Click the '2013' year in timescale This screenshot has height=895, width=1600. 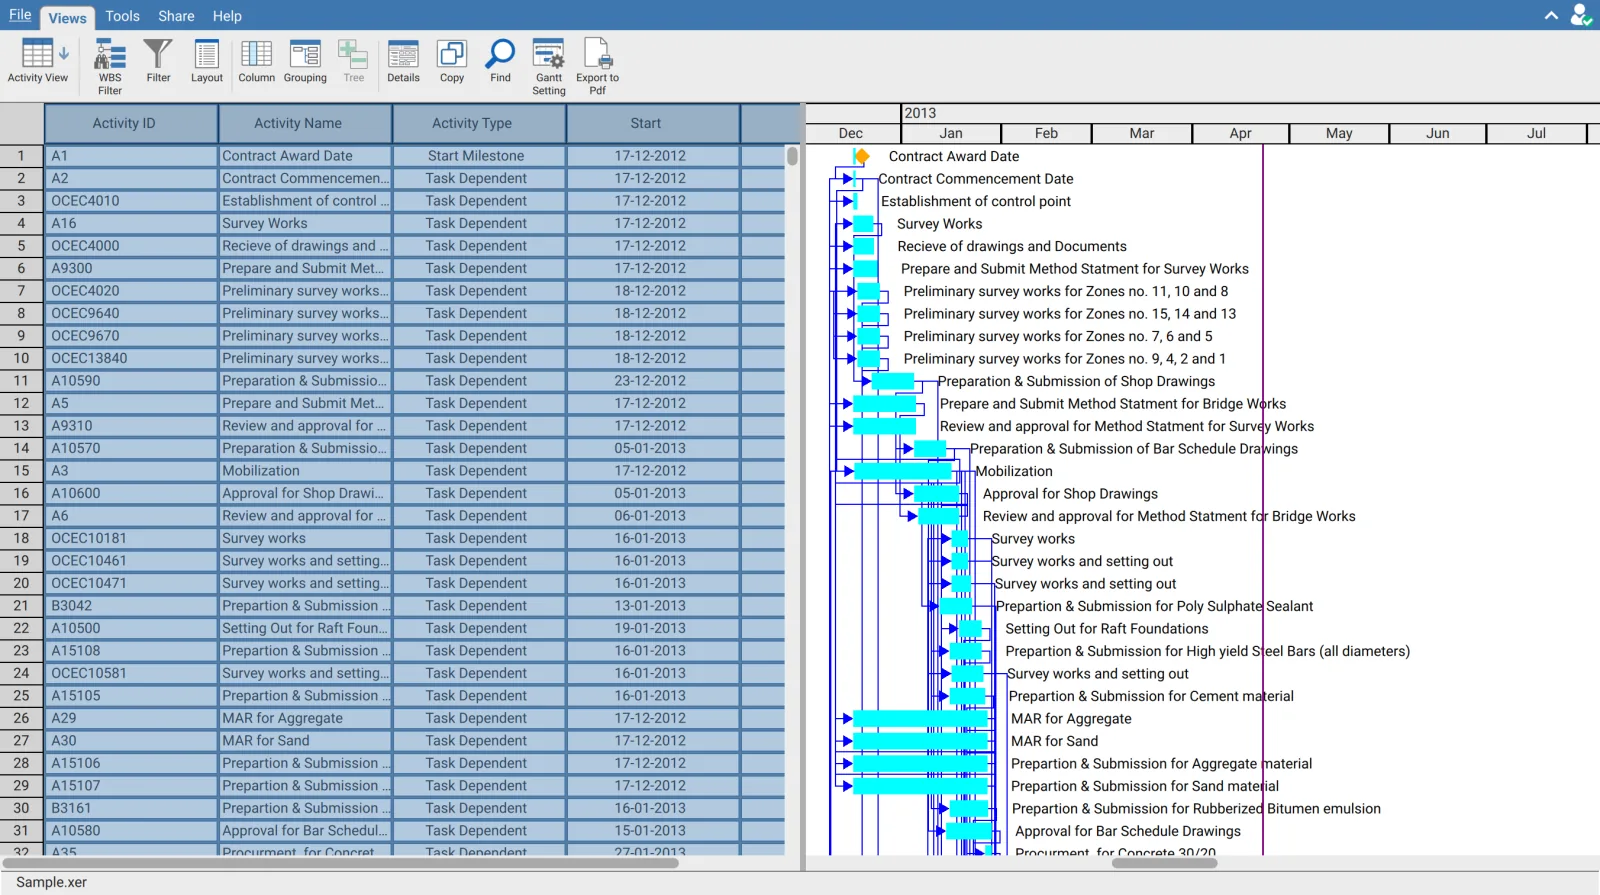(920, 113)
